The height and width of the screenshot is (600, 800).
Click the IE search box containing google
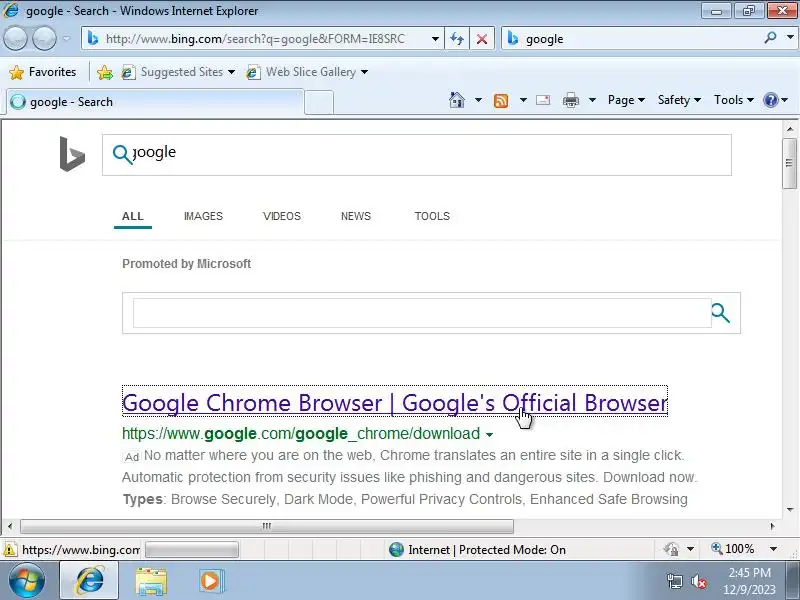pyautogui.click(x=633, y=39)
